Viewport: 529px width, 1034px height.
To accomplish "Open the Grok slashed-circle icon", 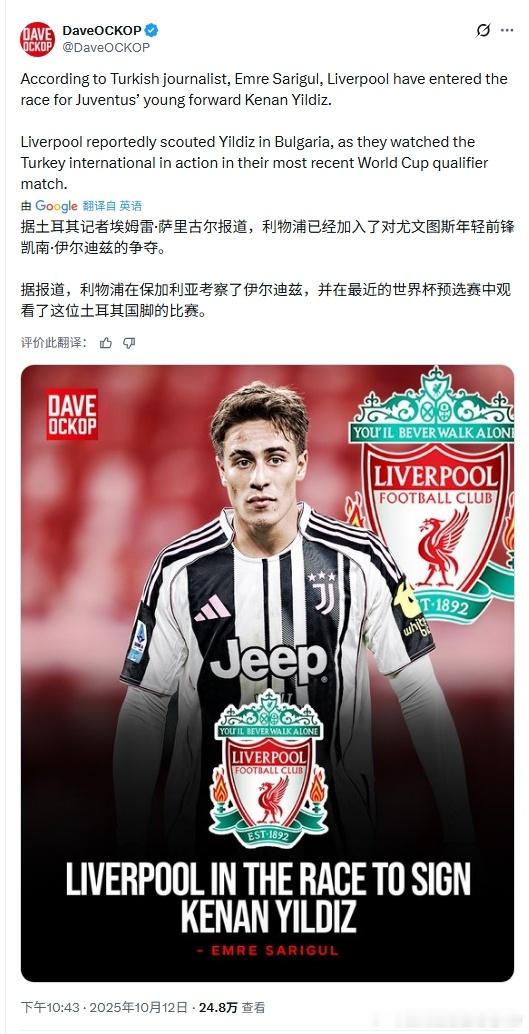I will [x=483, y=31].
